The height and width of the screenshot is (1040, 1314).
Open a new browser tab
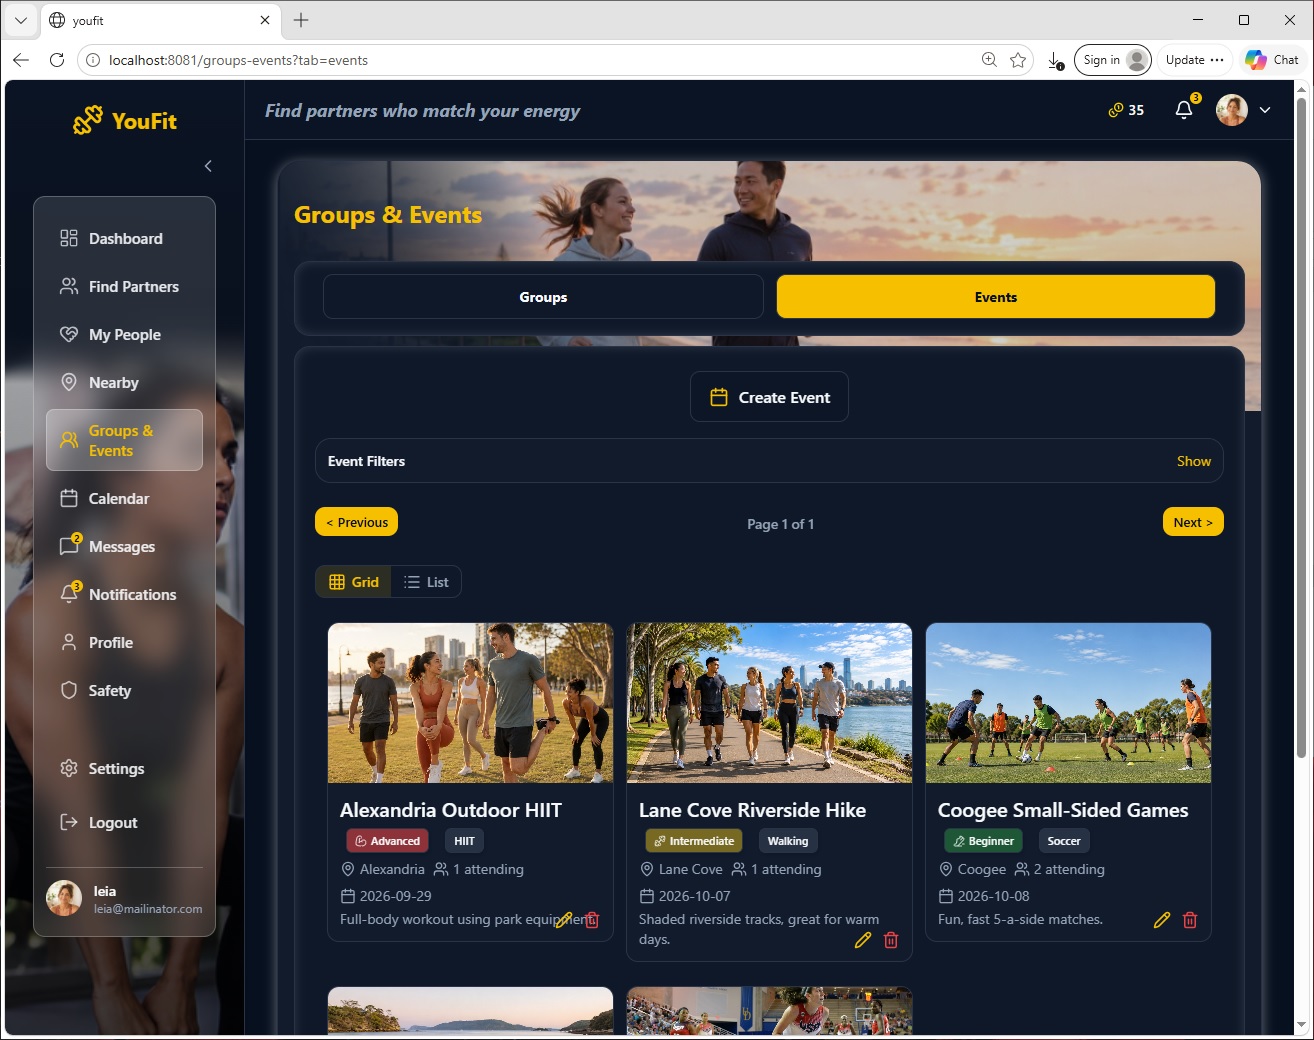pos(301,20)
